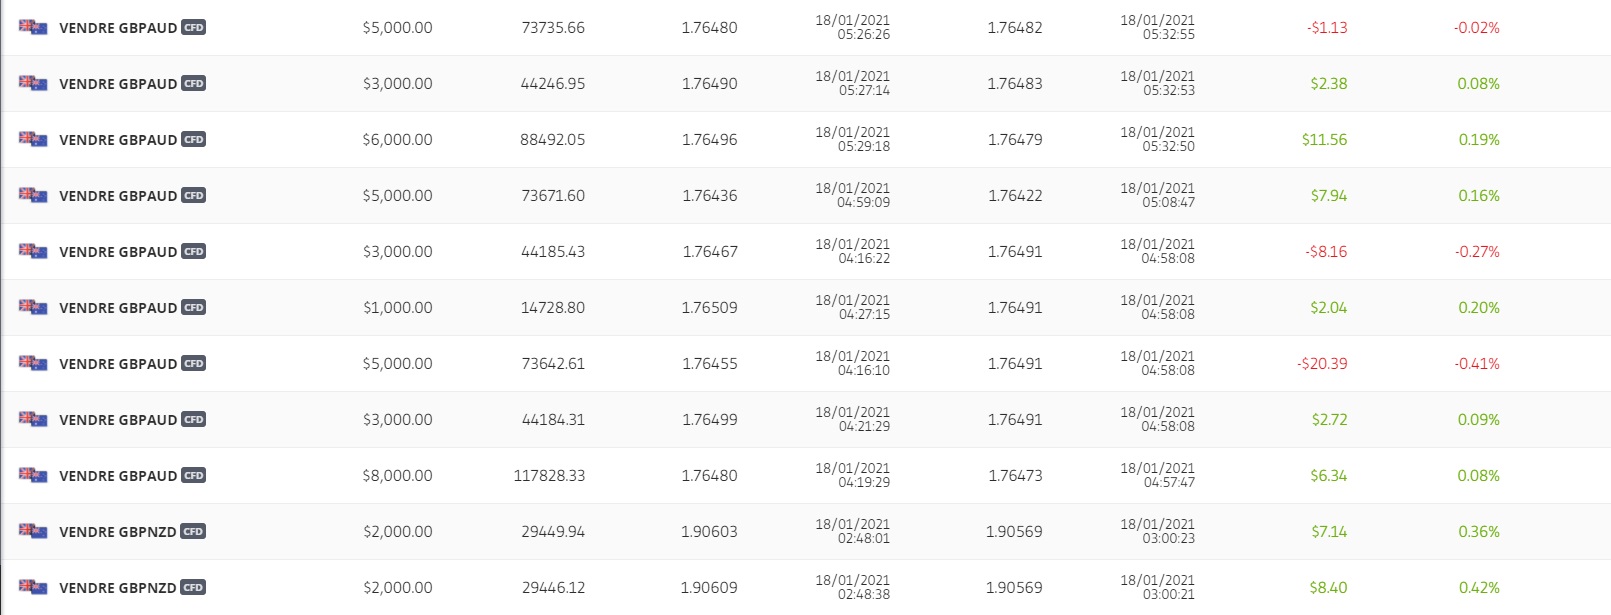
Task: Click the flag icon on the $8,000 GBPAUD row
Action: tap(33, 475)
